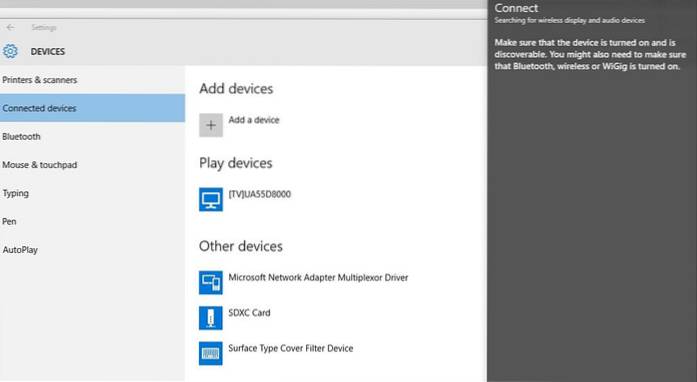This screenshot has width=697, height=382.
Task: Click the TV monitor icon for UA55D8000
Action: click(x=211, y=199)
